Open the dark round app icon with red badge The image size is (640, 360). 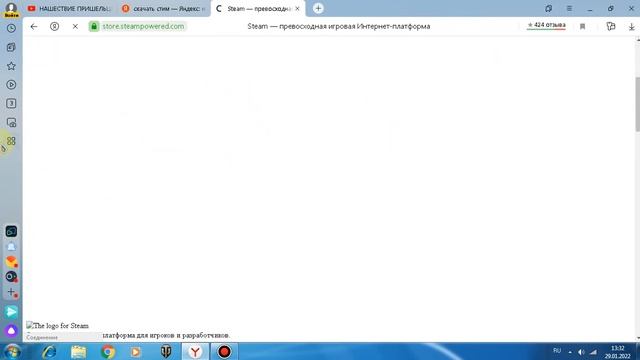click(x=11, y=277)
